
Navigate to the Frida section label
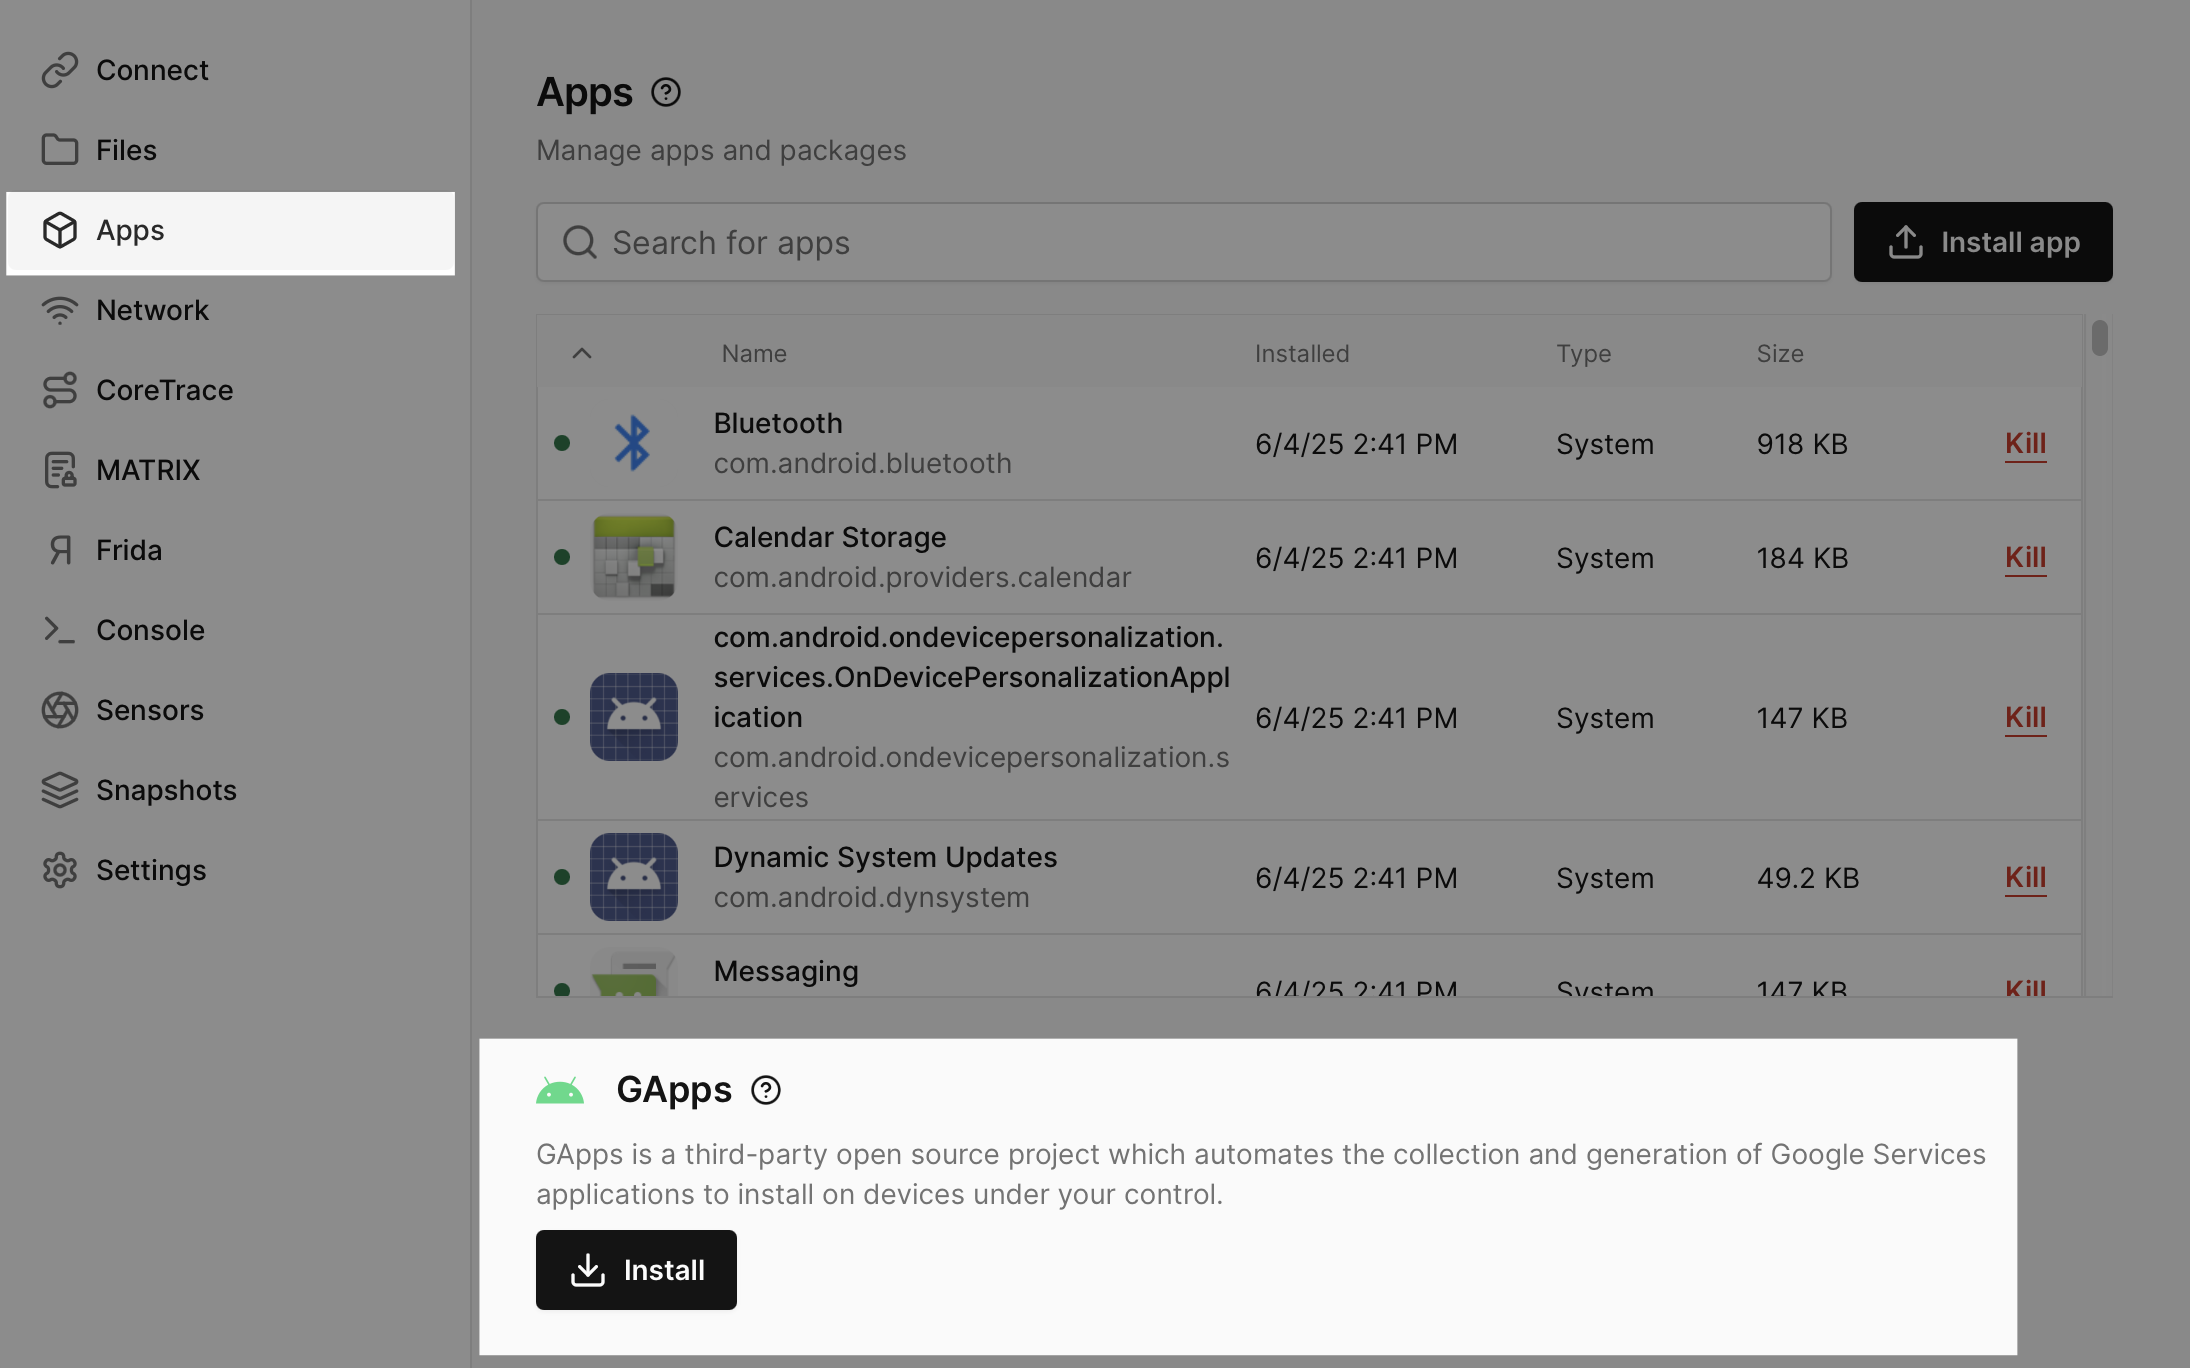(x=129, y=550)
